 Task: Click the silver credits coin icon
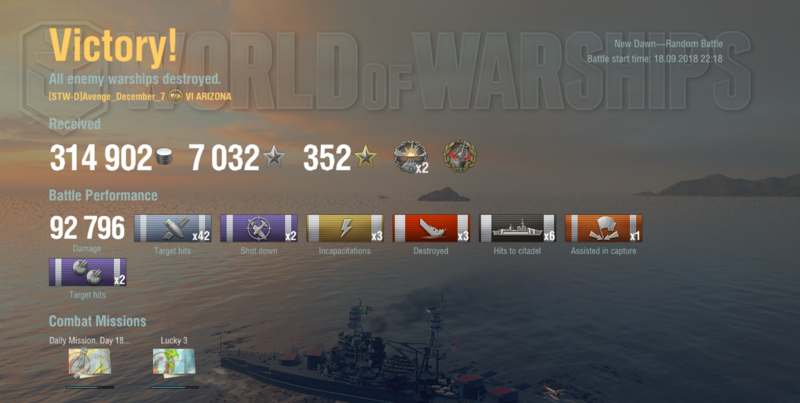pos(164,157)
